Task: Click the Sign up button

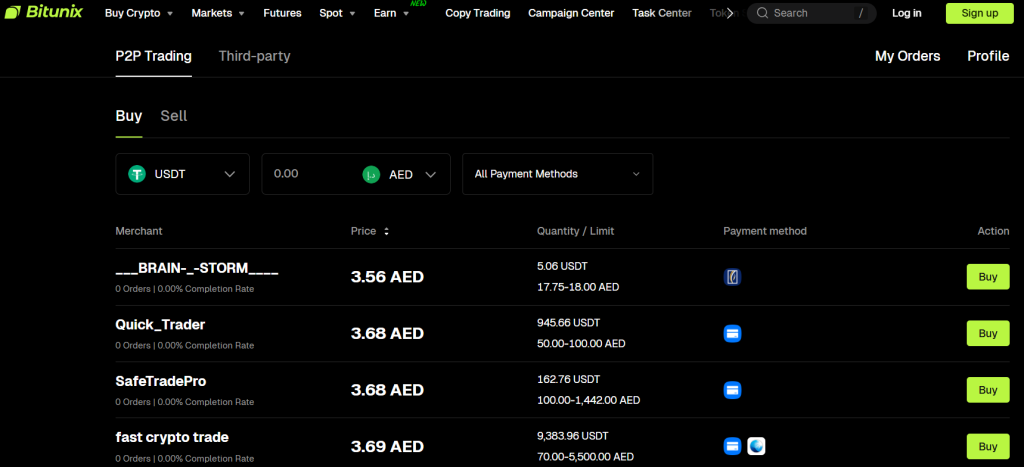Action: 980,13
